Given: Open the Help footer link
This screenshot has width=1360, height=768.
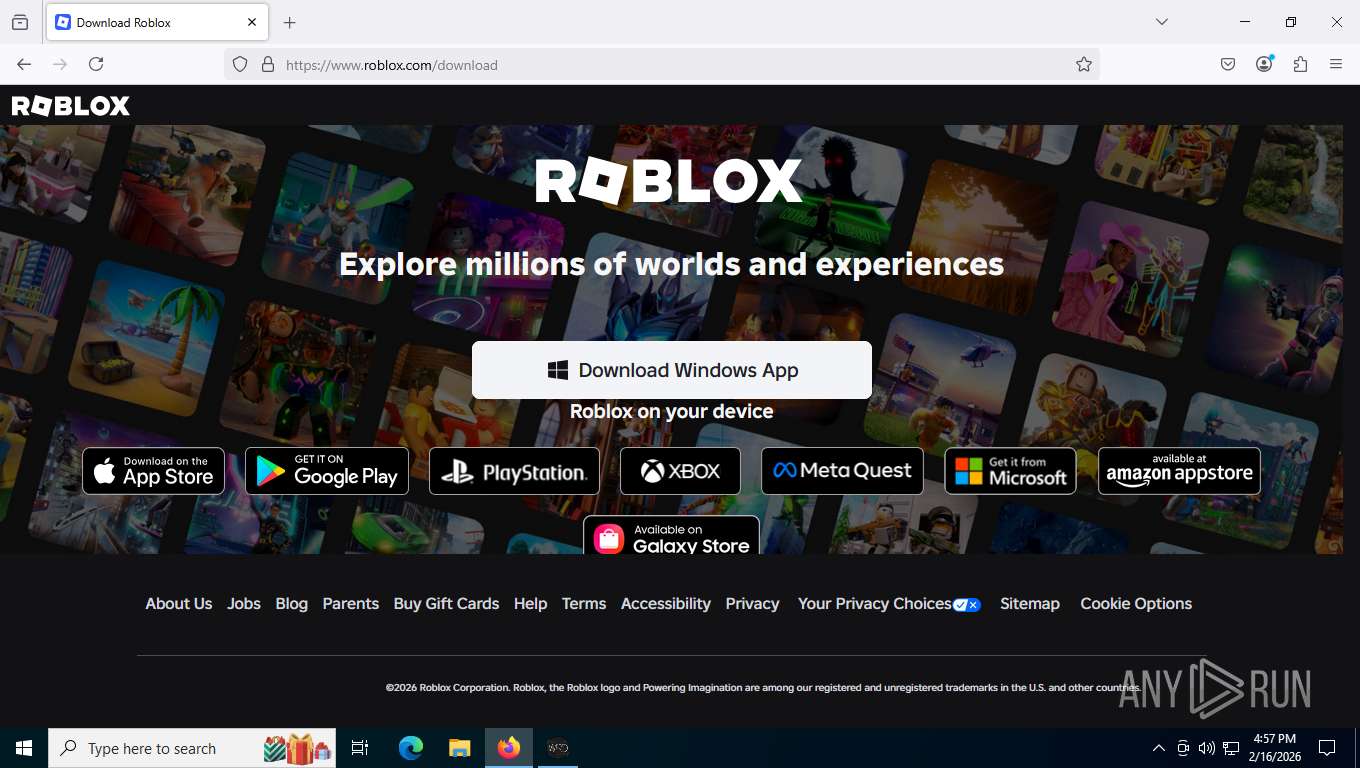Looking at the screenshot, I should tap(531, 604).
